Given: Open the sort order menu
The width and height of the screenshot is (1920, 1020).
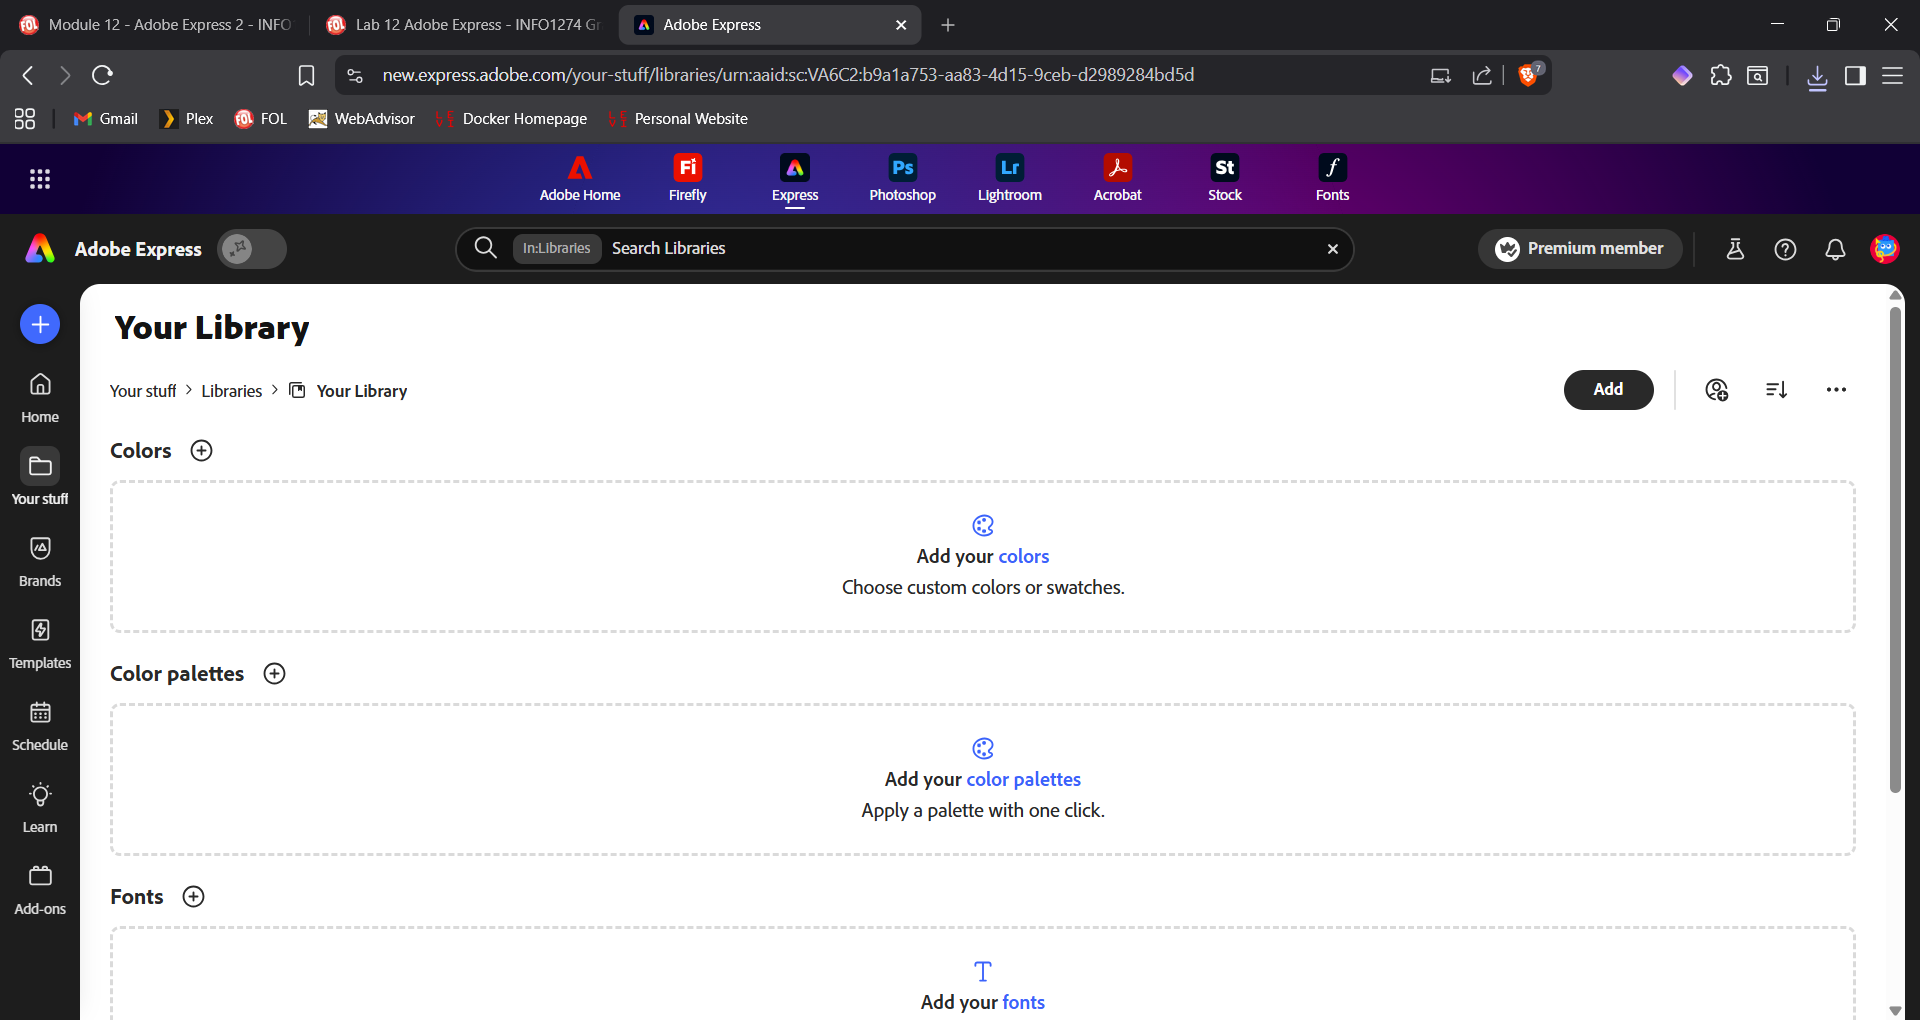Looking at the screenshot, I should pyautogui.click(x=1777, y=390).
